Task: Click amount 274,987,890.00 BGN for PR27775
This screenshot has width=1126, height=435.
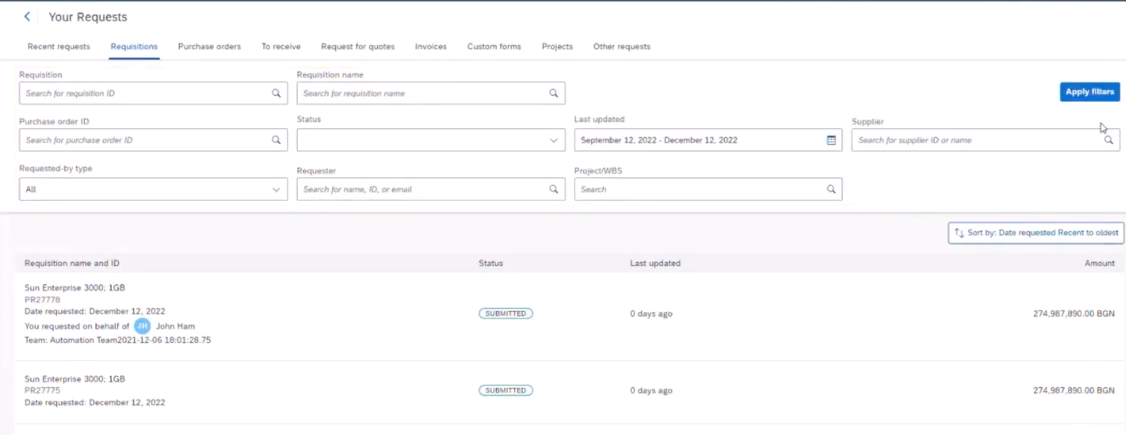Action: (x=1074, y=390)
